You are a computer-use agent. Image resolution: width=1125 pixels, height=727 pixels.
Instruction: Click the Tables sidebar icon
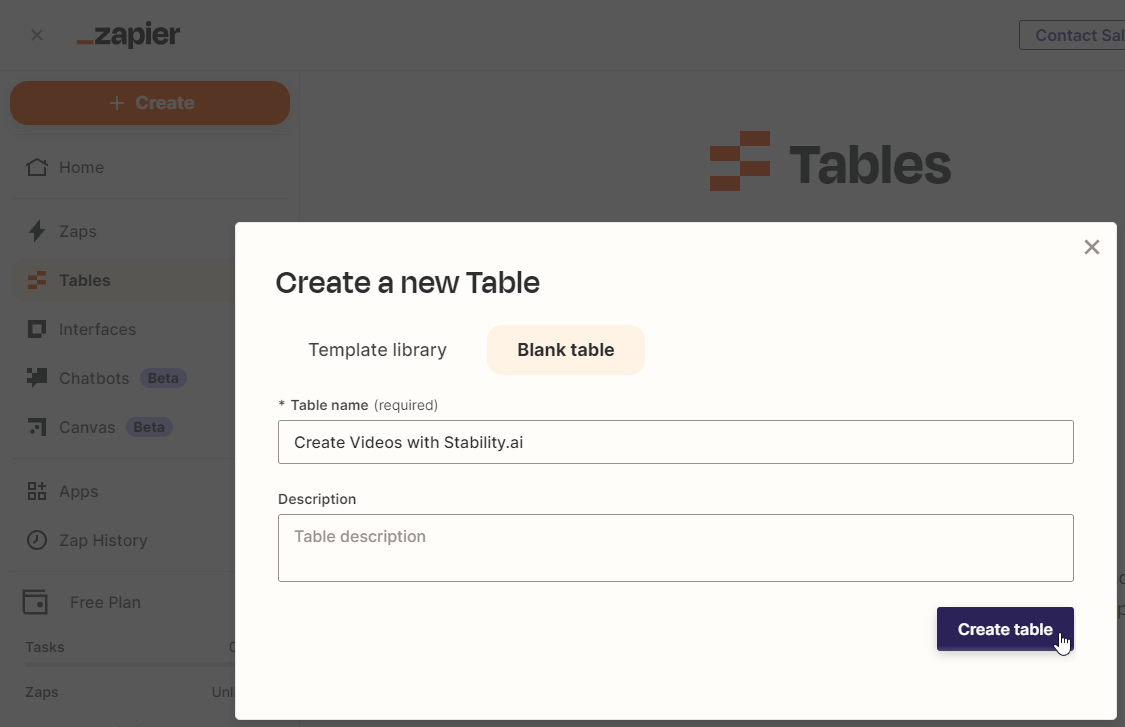coord(37,280)
